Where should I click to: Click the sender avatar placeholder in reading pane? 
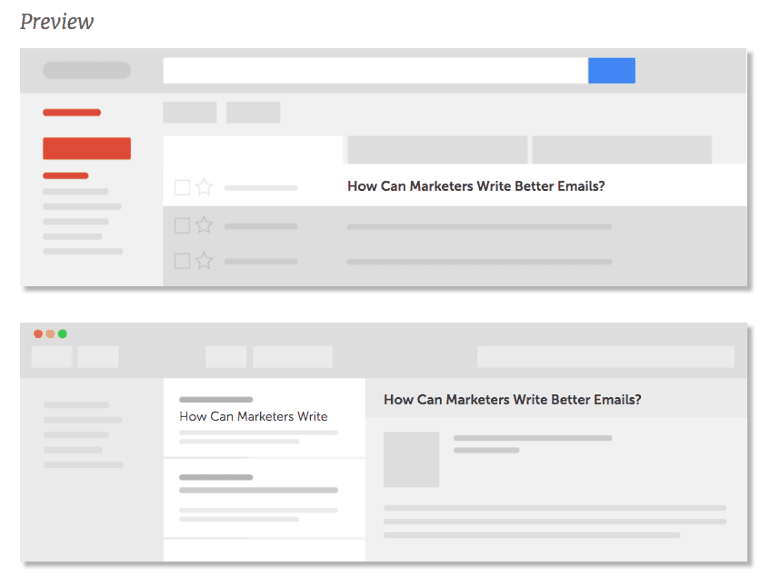click(411, 460)
